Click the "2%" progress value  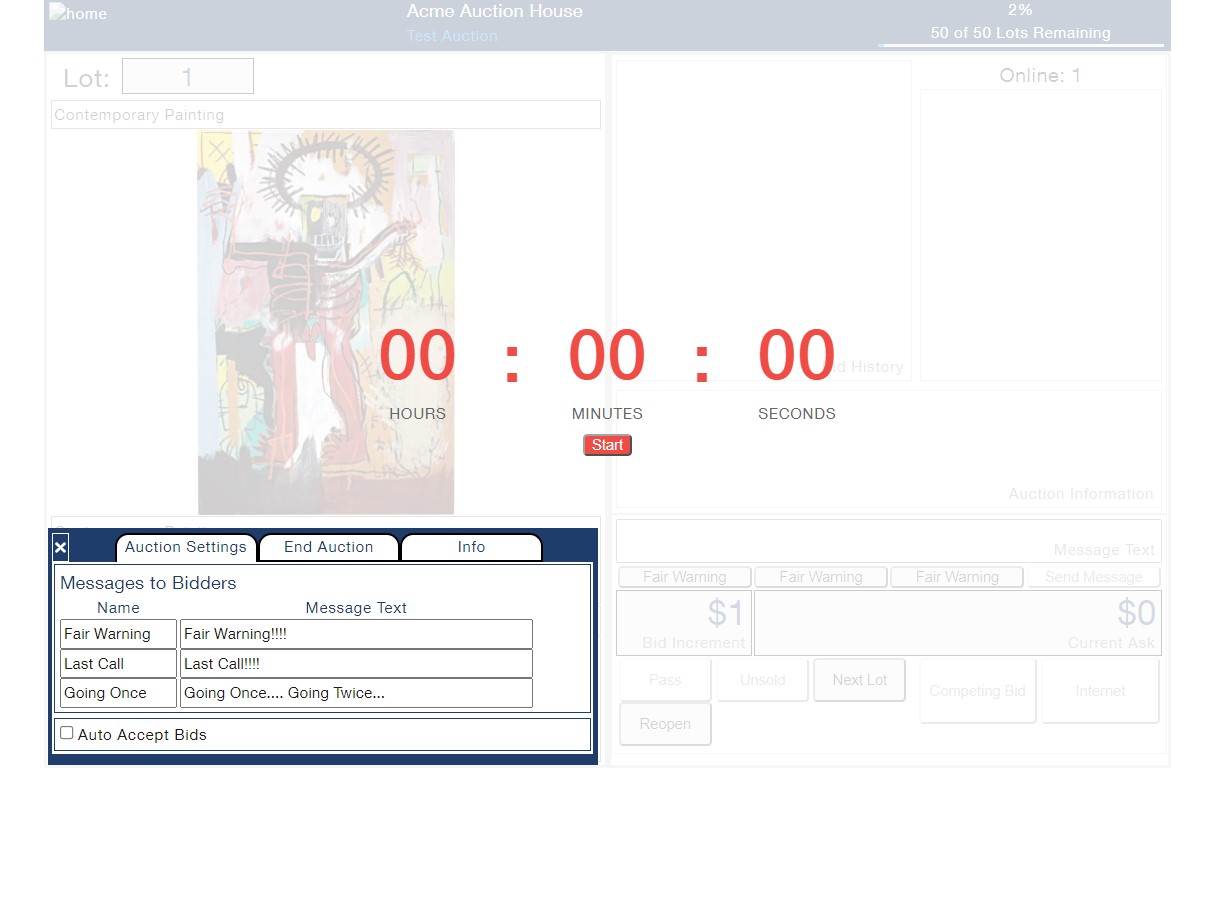[x=1020, y=10]
